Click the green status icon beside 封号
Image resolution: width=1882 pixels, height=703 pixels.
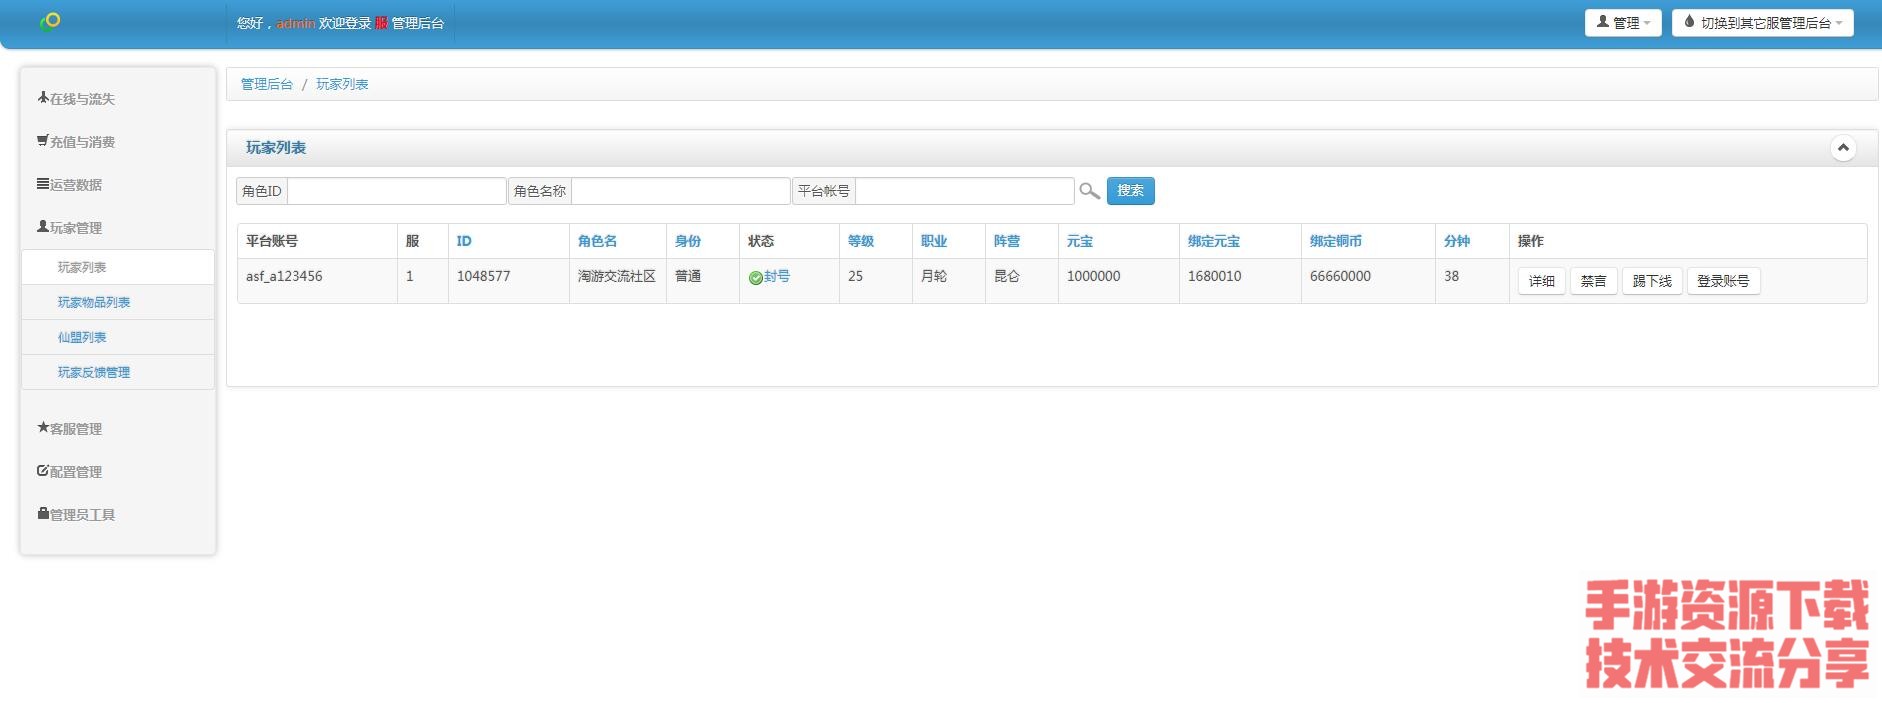coord(755,278)
